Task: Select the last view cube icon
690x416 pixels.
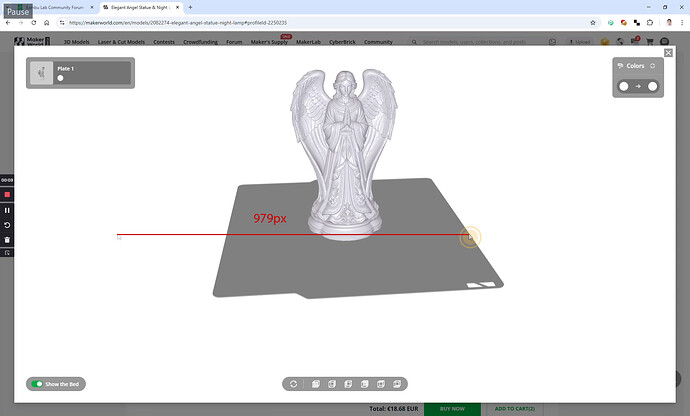Action: click(x=397, y=384)
